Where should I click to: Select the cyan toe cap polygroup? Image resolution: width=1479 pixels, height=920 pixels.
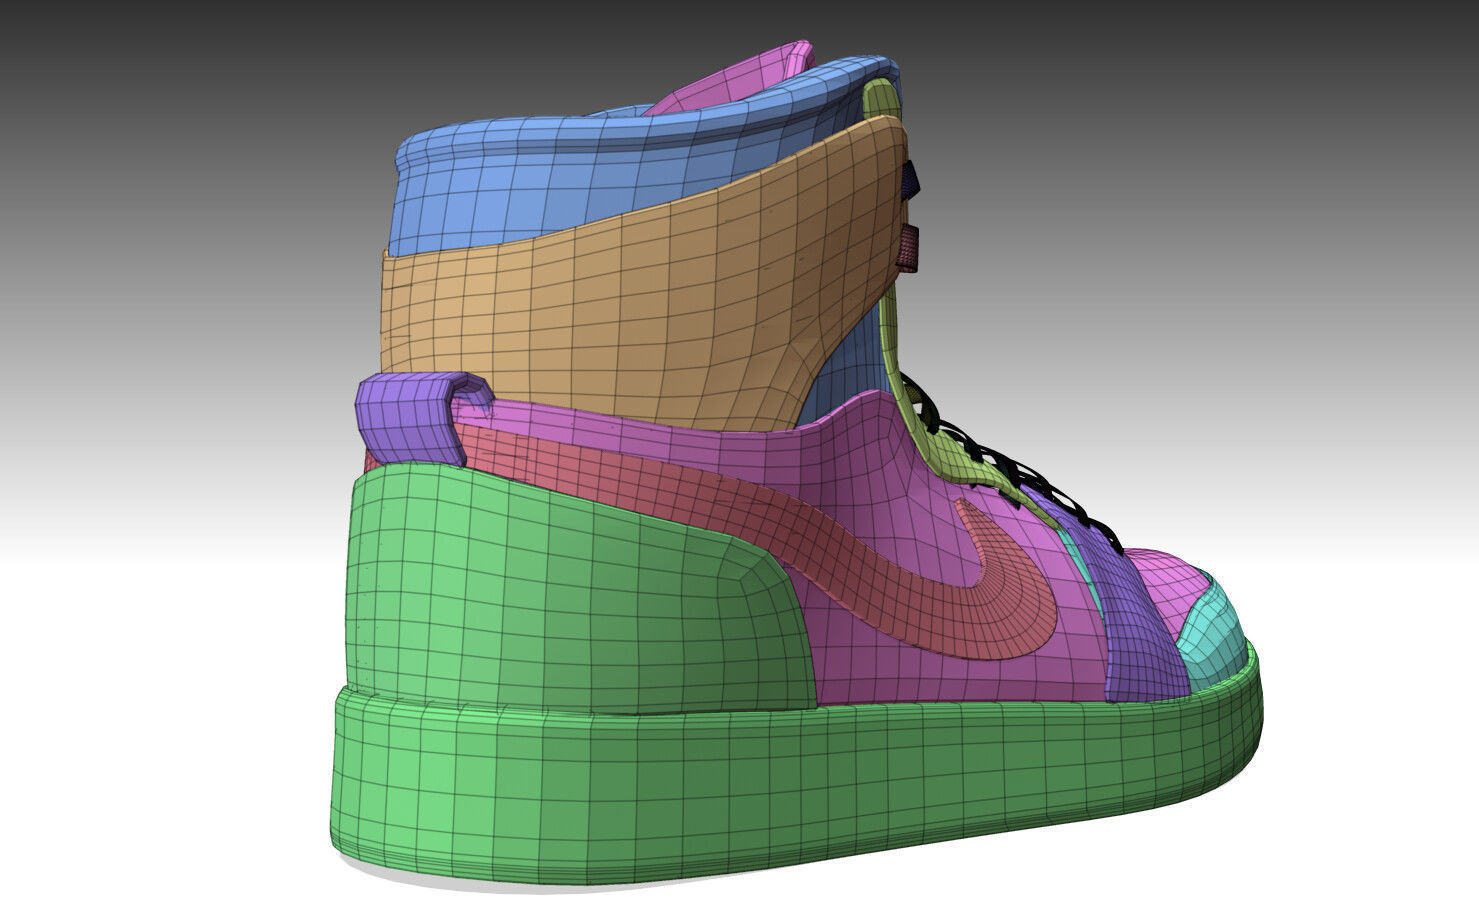tap(1215, 630)
